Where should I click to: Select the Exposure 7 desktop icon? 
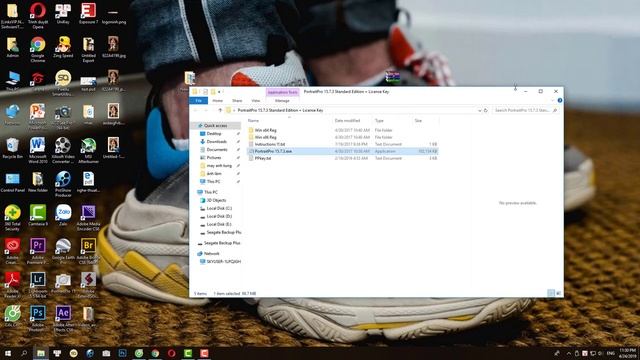(88, 13)
